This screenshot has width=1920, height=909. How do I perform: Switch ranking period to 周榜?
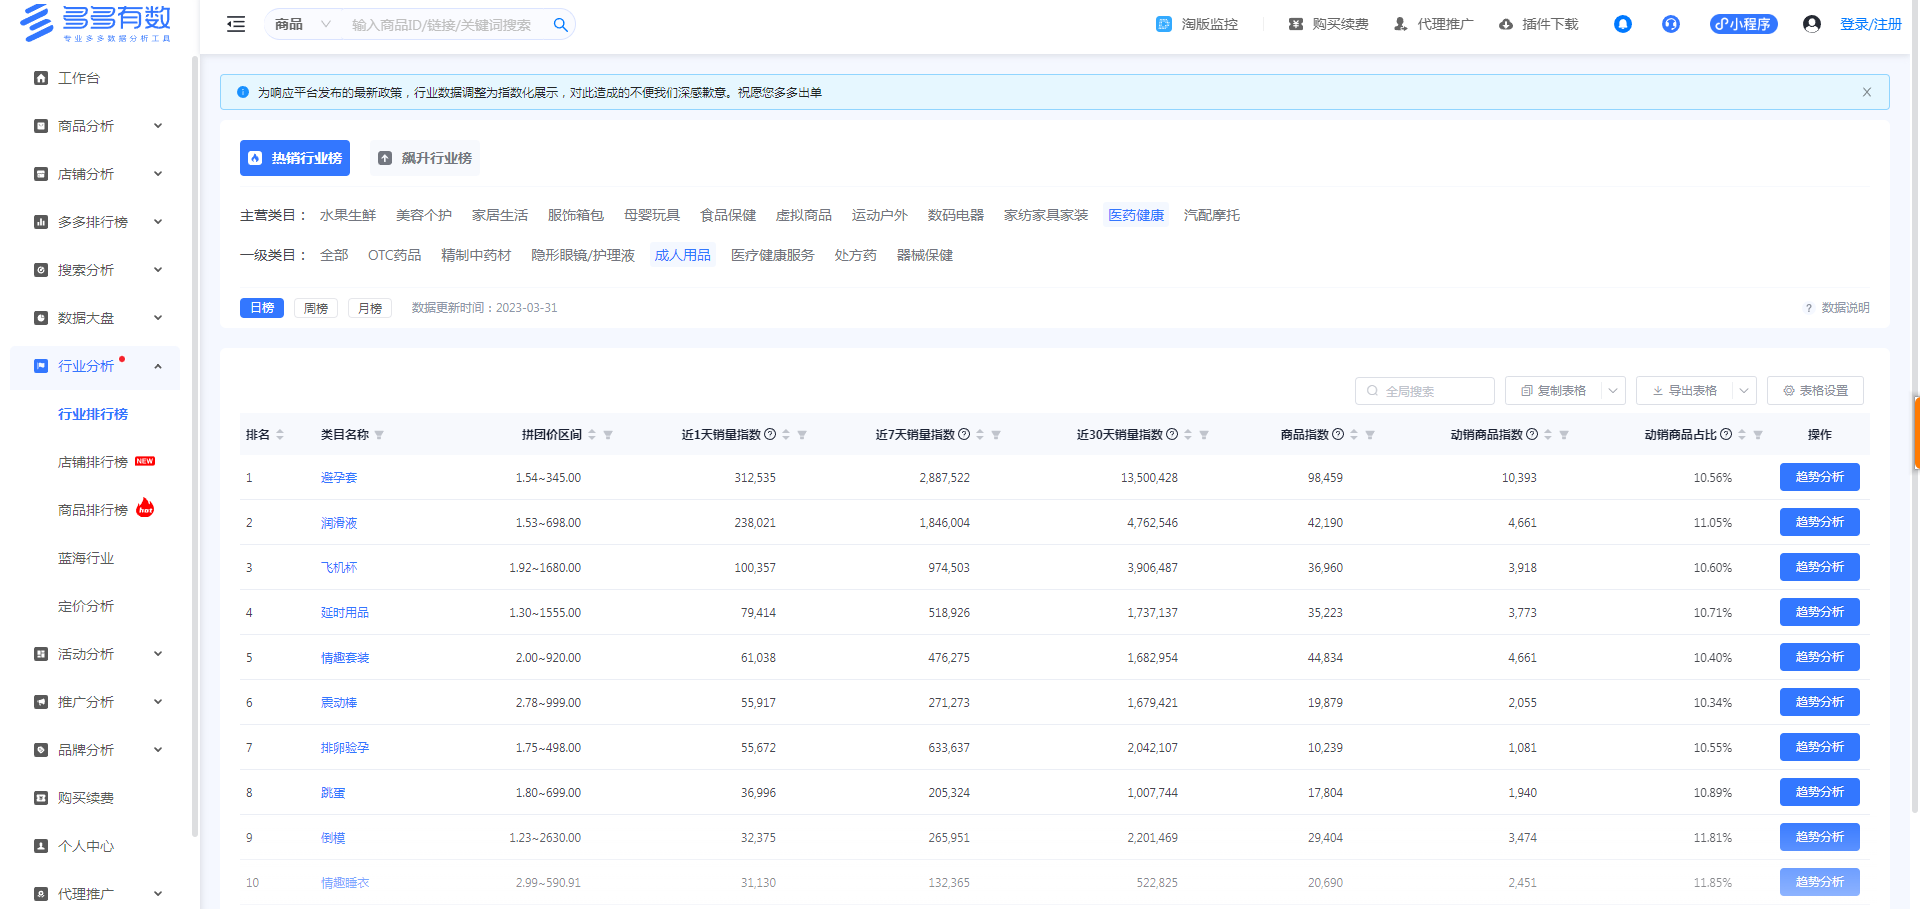coord(316,308)
